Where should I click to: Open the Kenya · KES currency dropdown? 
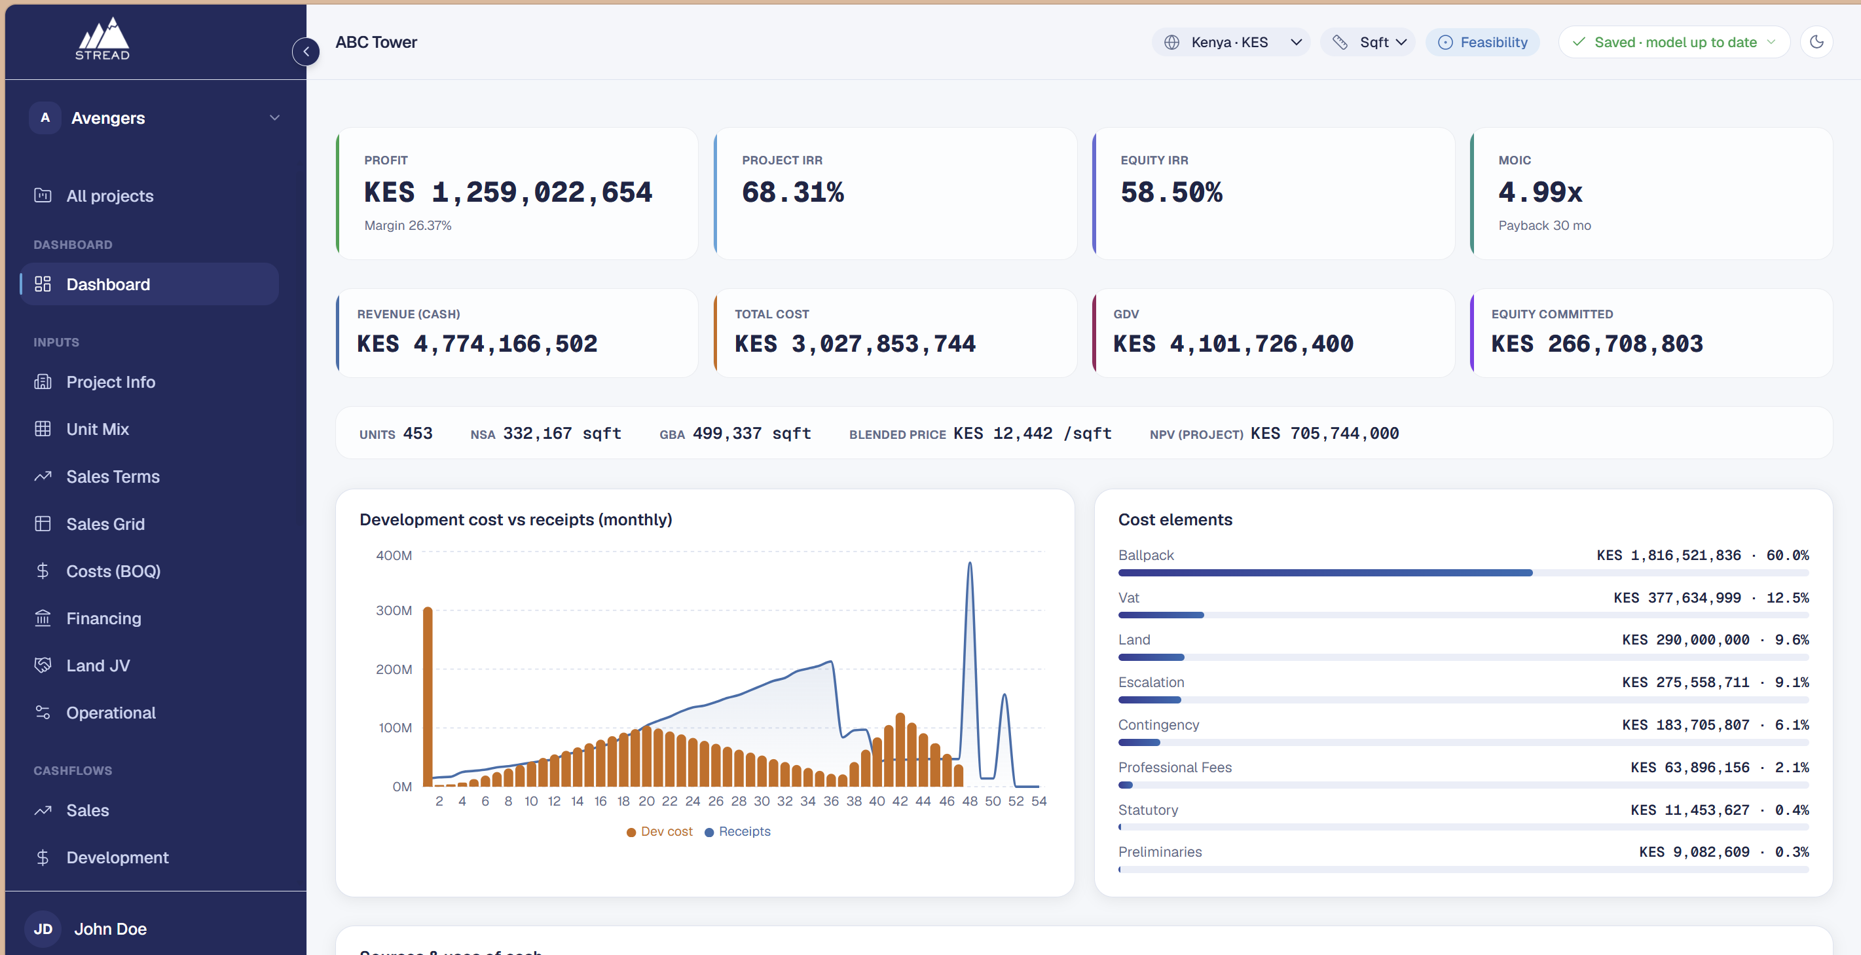click(1232, 42)
